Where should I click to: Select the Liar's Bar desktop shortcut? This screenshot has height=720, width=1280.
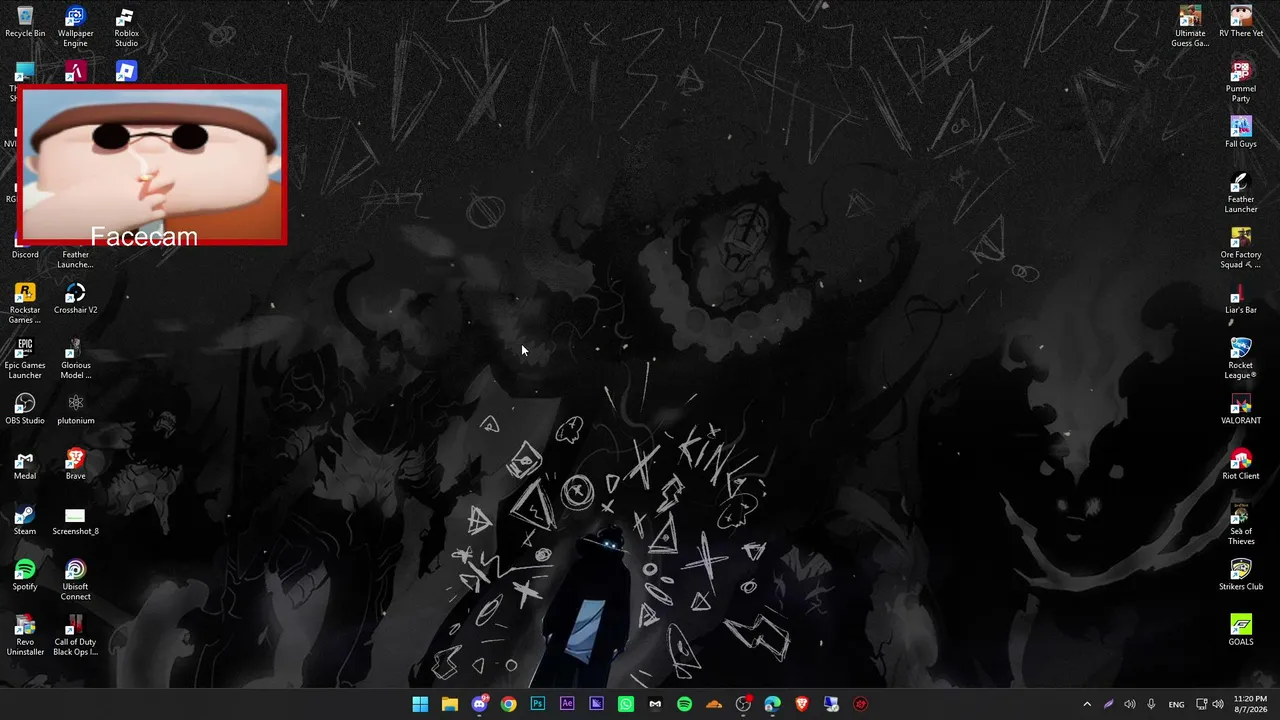[1241, 298]
